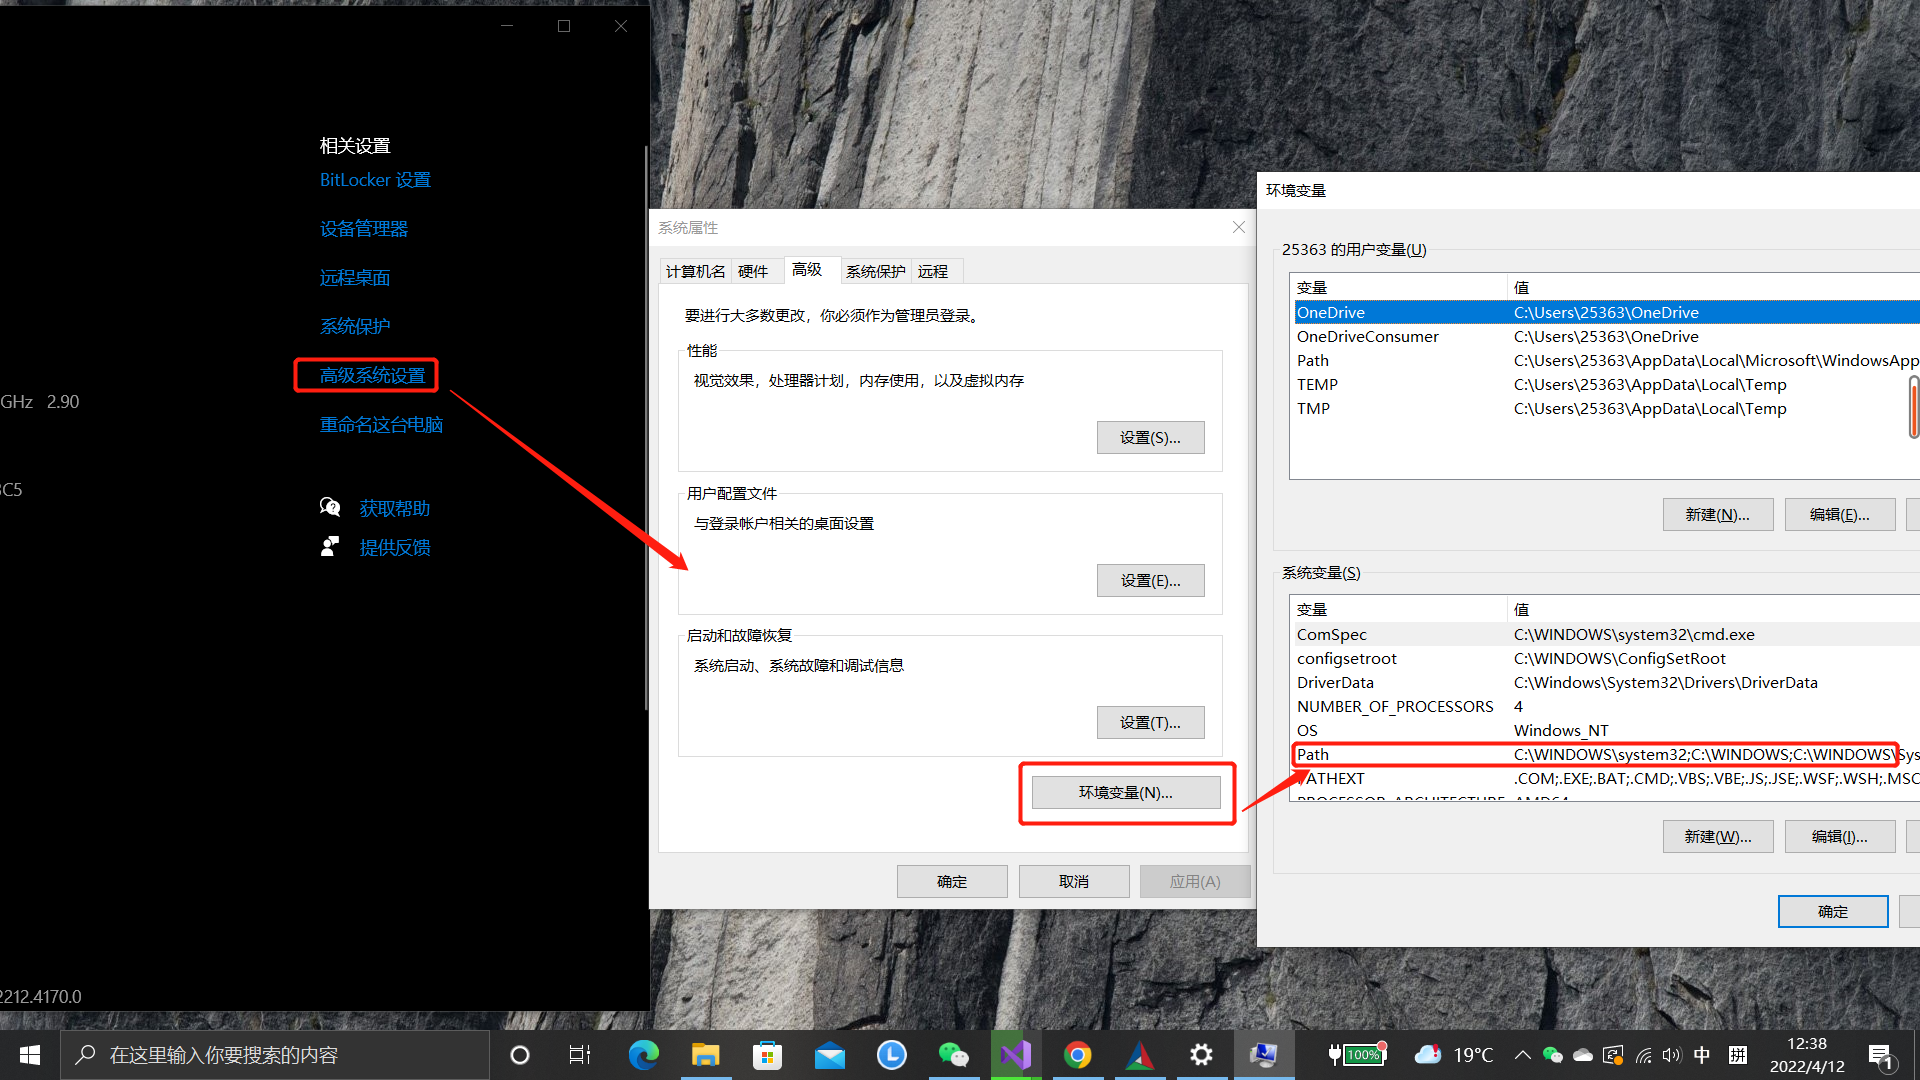
Task: Open File Explorer taskbar icon
Action: pyautogui.click(x=705, y=1055)
